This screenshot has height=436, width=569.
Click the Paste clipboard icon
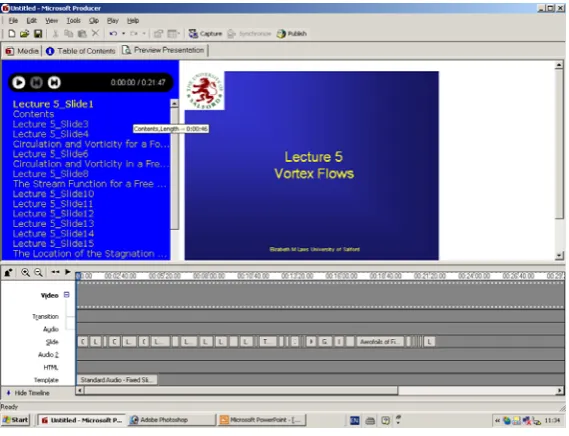[82, 34]
